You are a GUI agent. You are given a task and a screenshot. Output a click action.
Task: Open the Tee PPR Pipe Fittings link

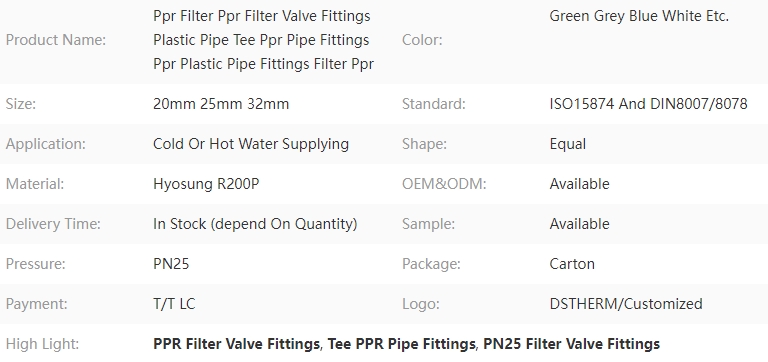(402, 344)
